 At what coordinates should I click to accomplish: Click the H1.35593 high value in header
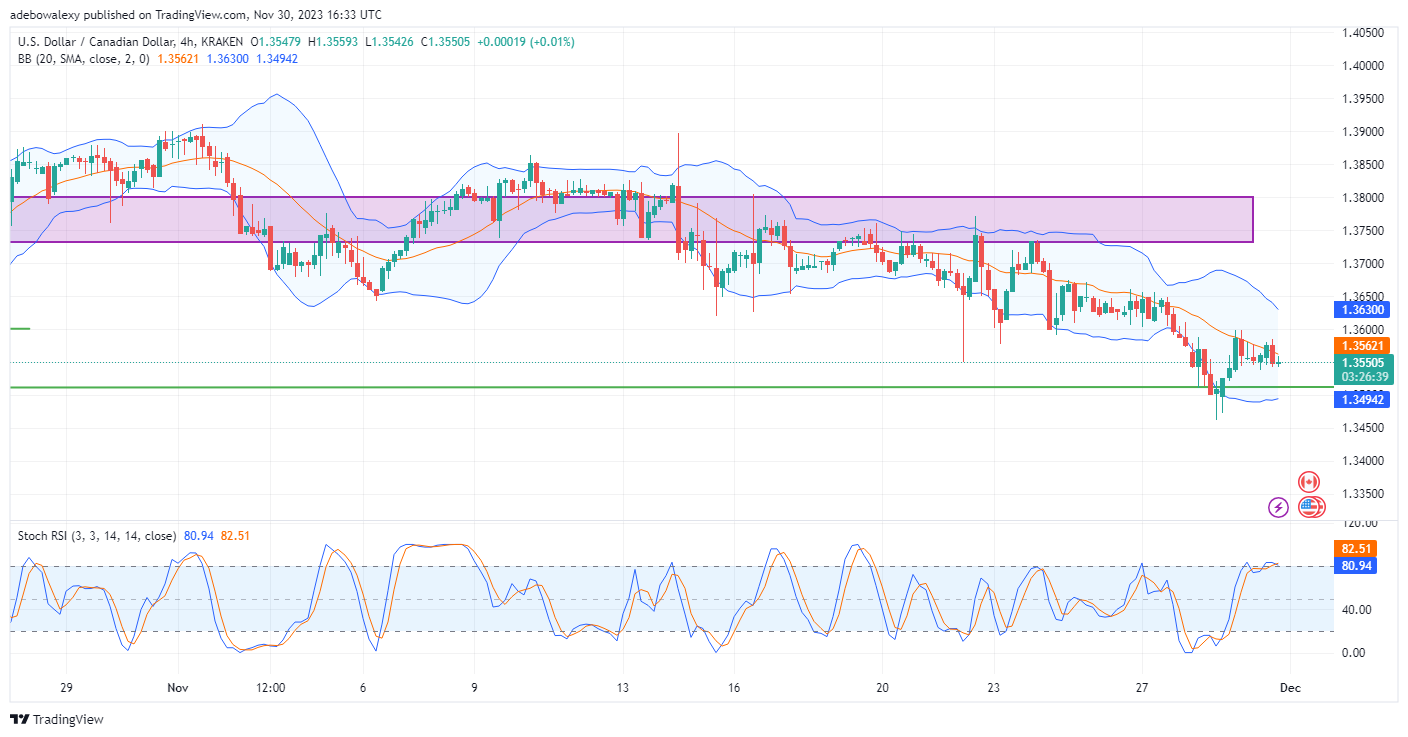click(335, 42)
